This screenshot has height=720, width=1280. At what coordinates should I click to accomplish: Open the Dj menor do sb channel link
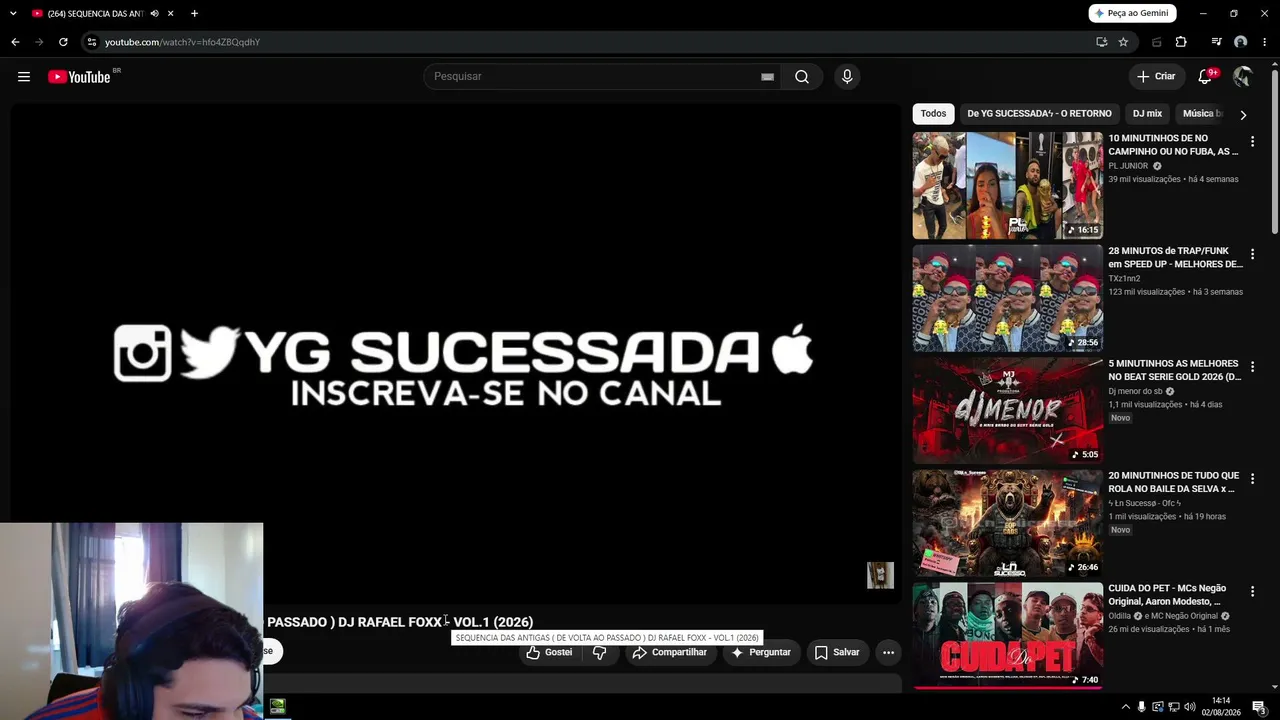1135,391
